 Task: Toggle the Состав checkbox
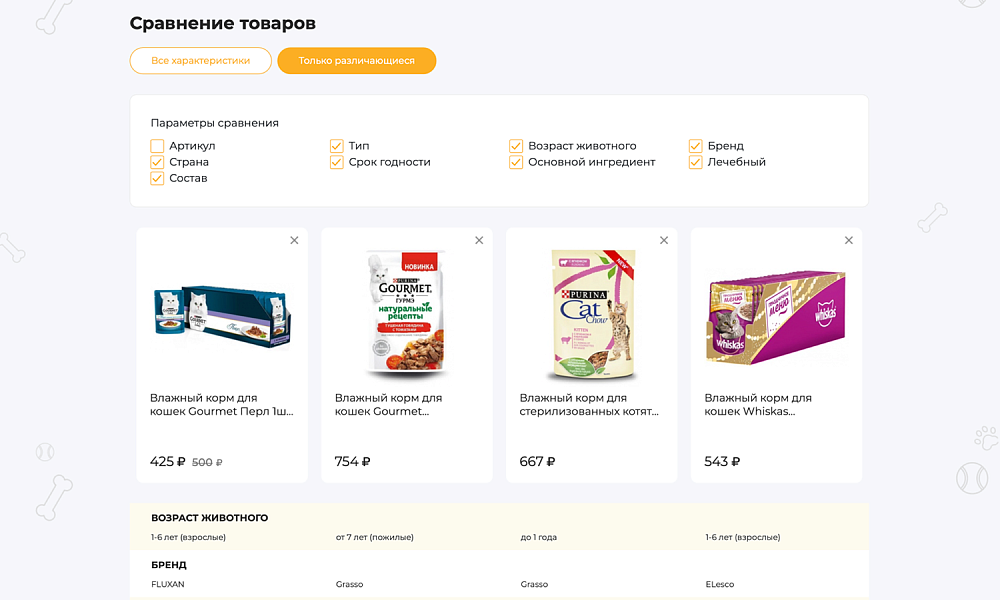(x=157, y=178)
